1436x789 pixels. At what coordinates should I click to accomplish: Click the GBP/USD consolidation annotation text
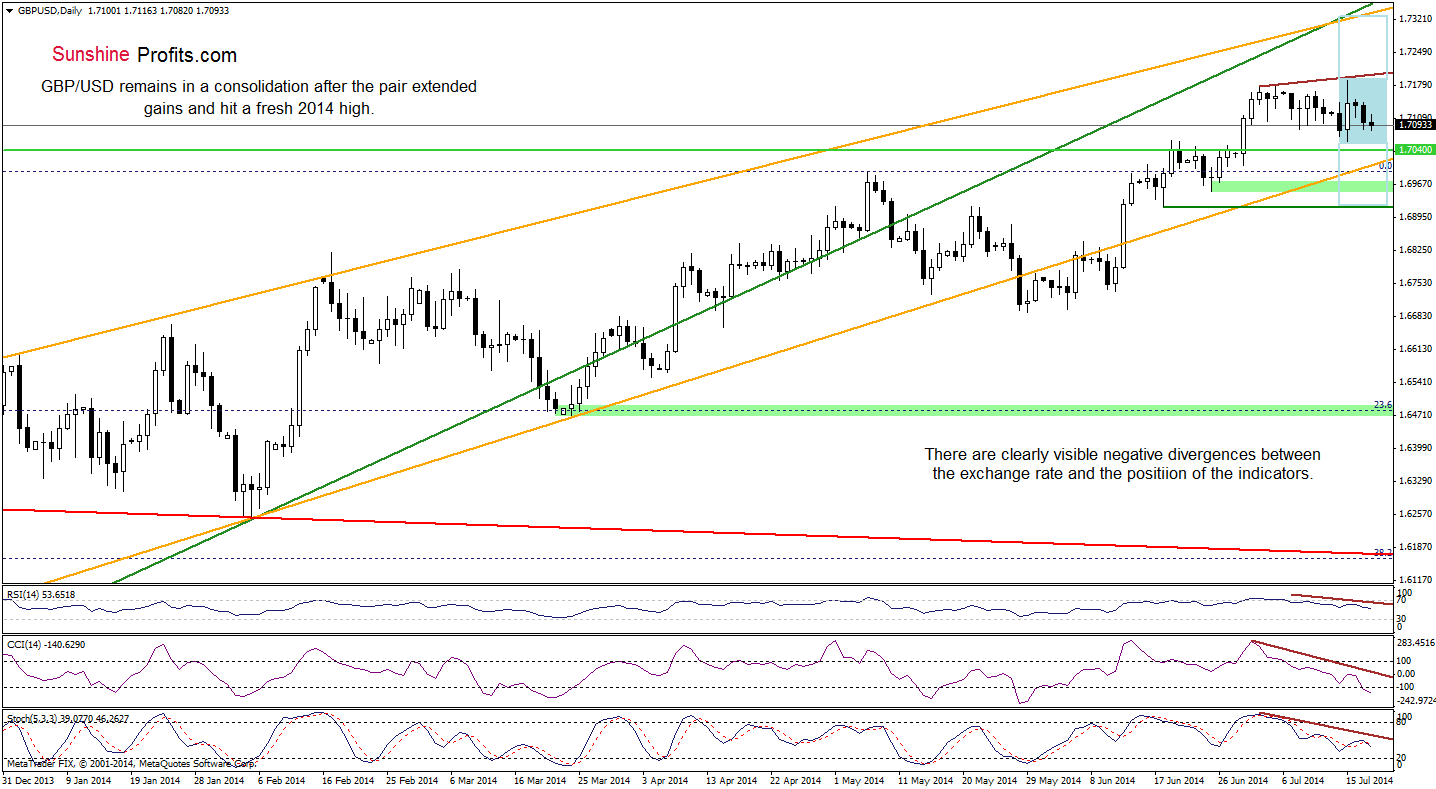[259, 98]
